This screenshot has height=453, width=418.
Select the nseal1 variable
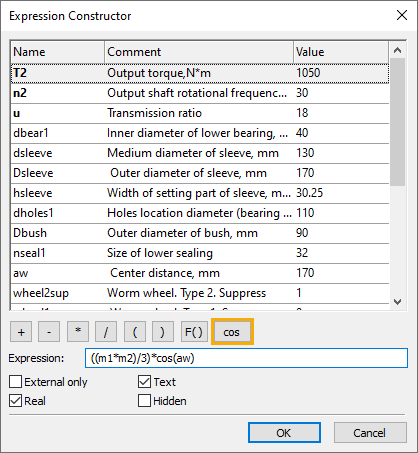[x=200, y=253]
